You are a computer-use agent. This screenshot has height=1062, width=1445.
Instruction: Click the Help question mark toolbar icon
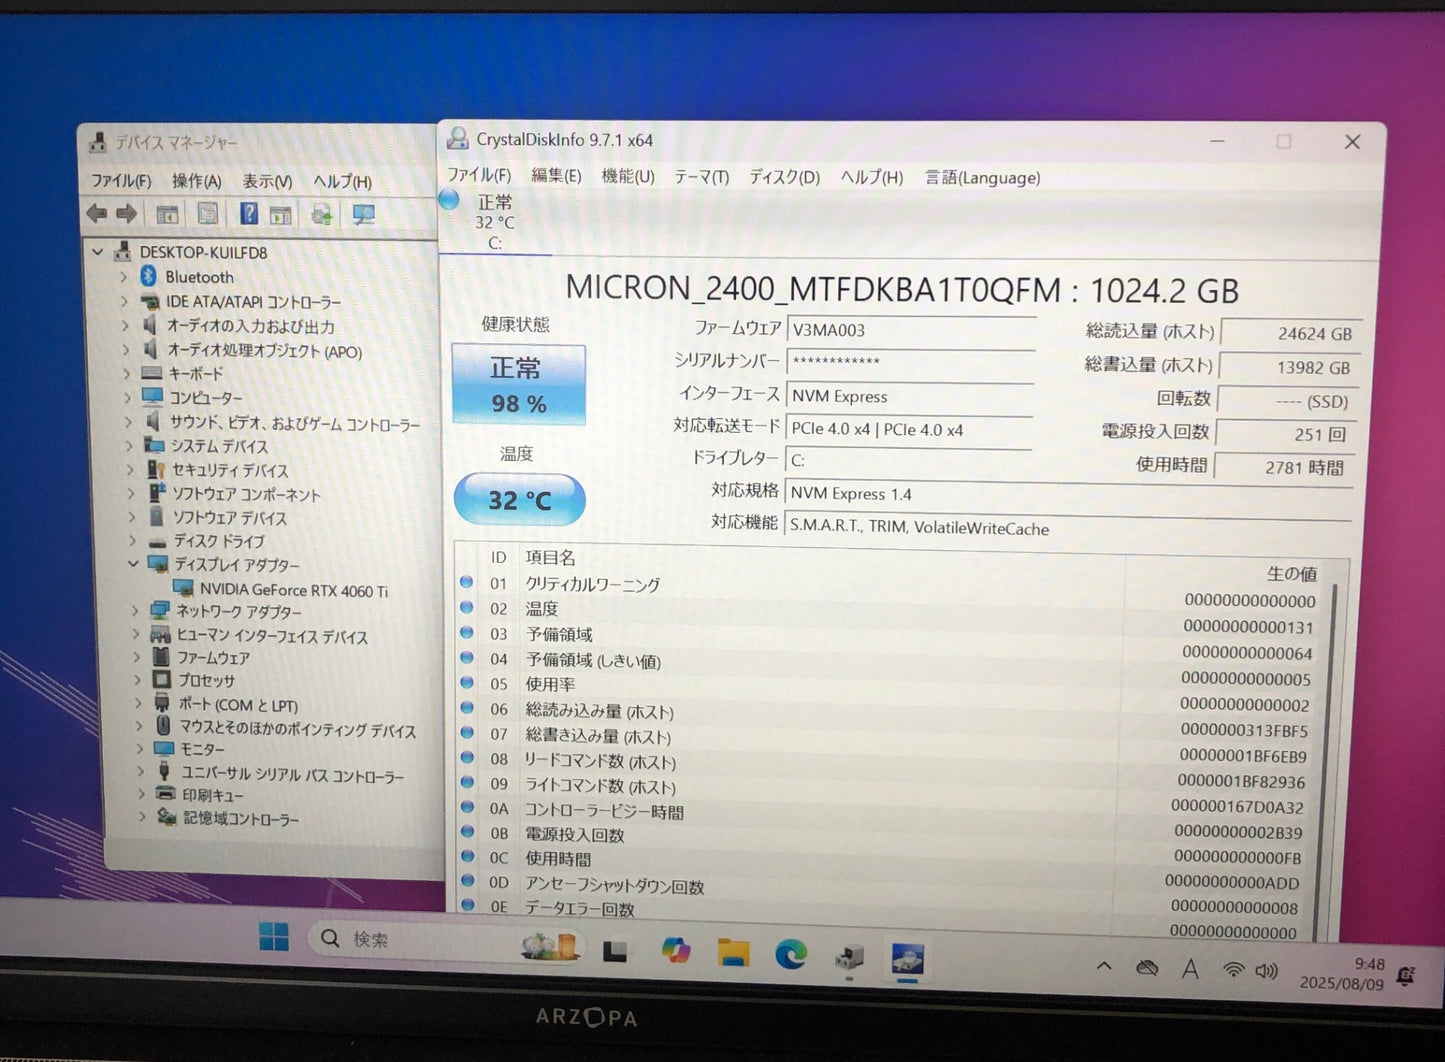(247, 213)
